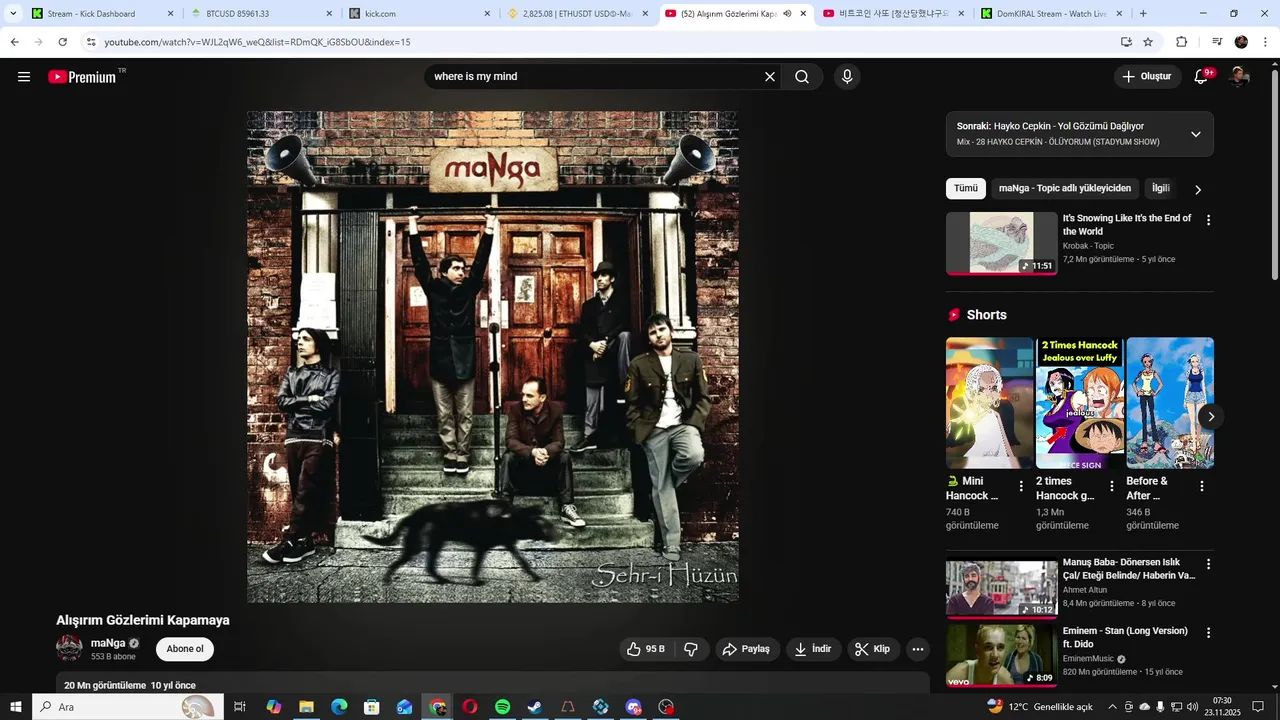This screenshot has width=1280, height=720.
Task: Switch to BTCUSD 85961.33 tab
Action: click(x=262, y=14)
